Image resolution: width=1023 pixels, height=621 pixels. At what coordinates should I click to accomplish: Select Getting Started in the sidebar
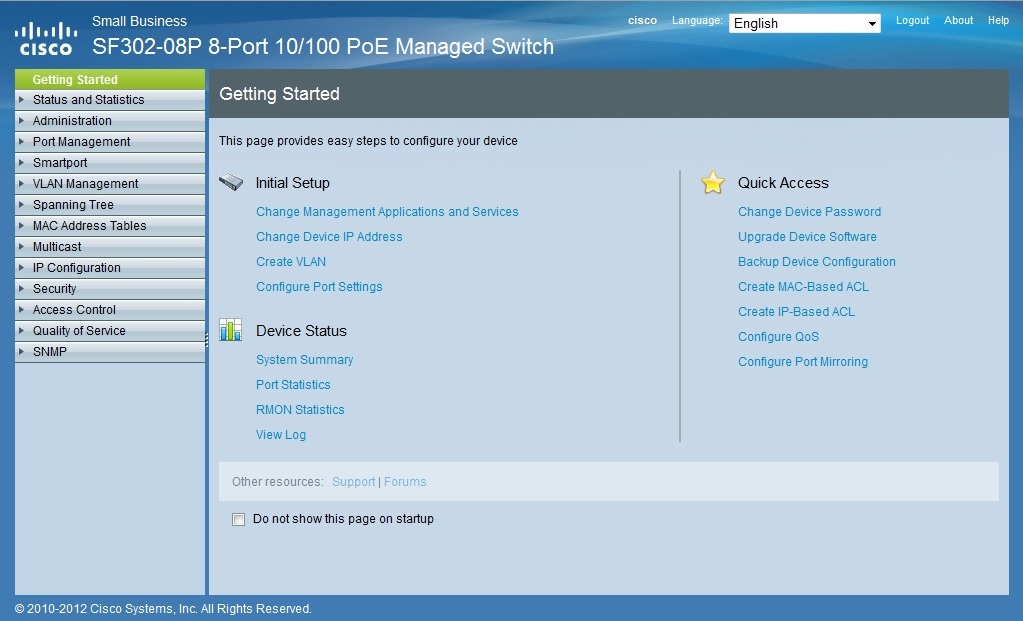(x=75, y=80)
